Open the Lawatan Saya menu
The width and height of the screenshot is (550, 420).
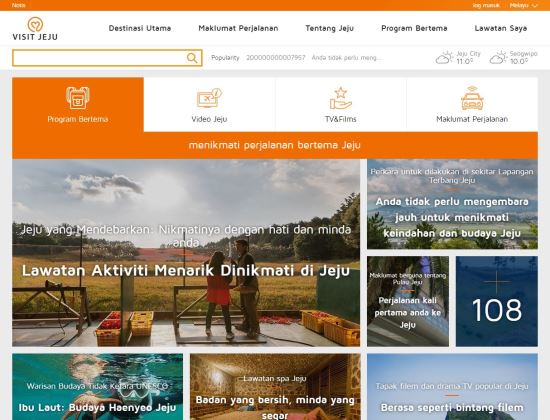501,28
